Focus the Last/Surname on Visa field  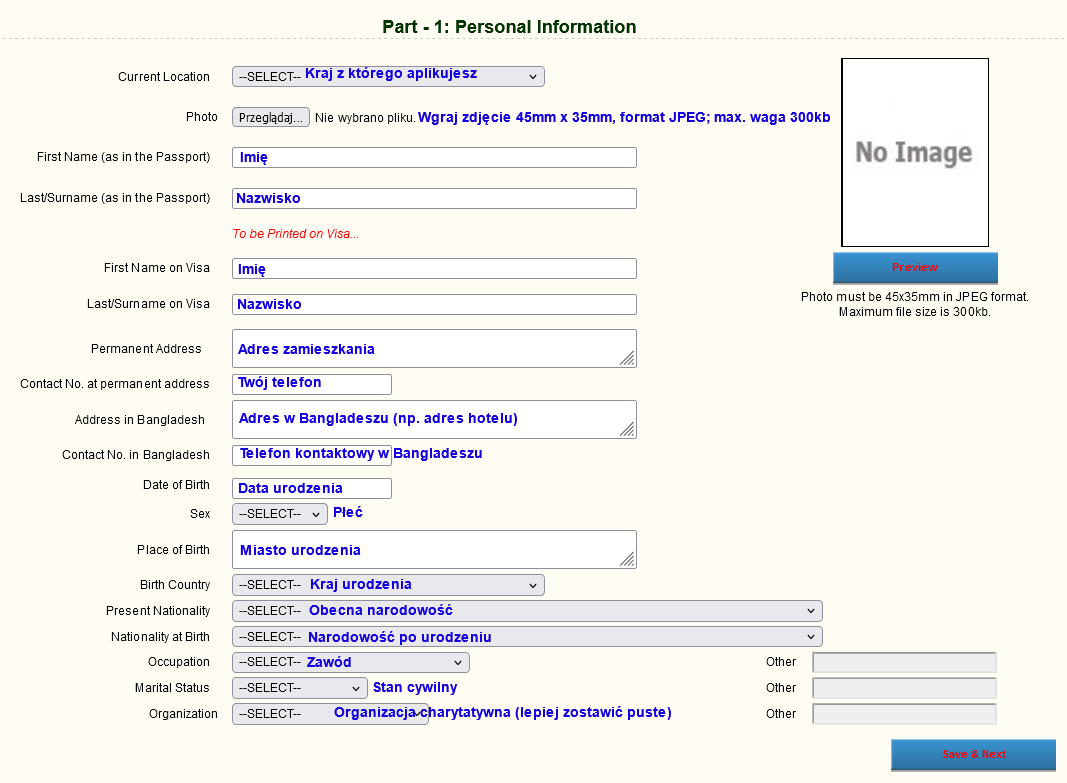tap(434, 305)
